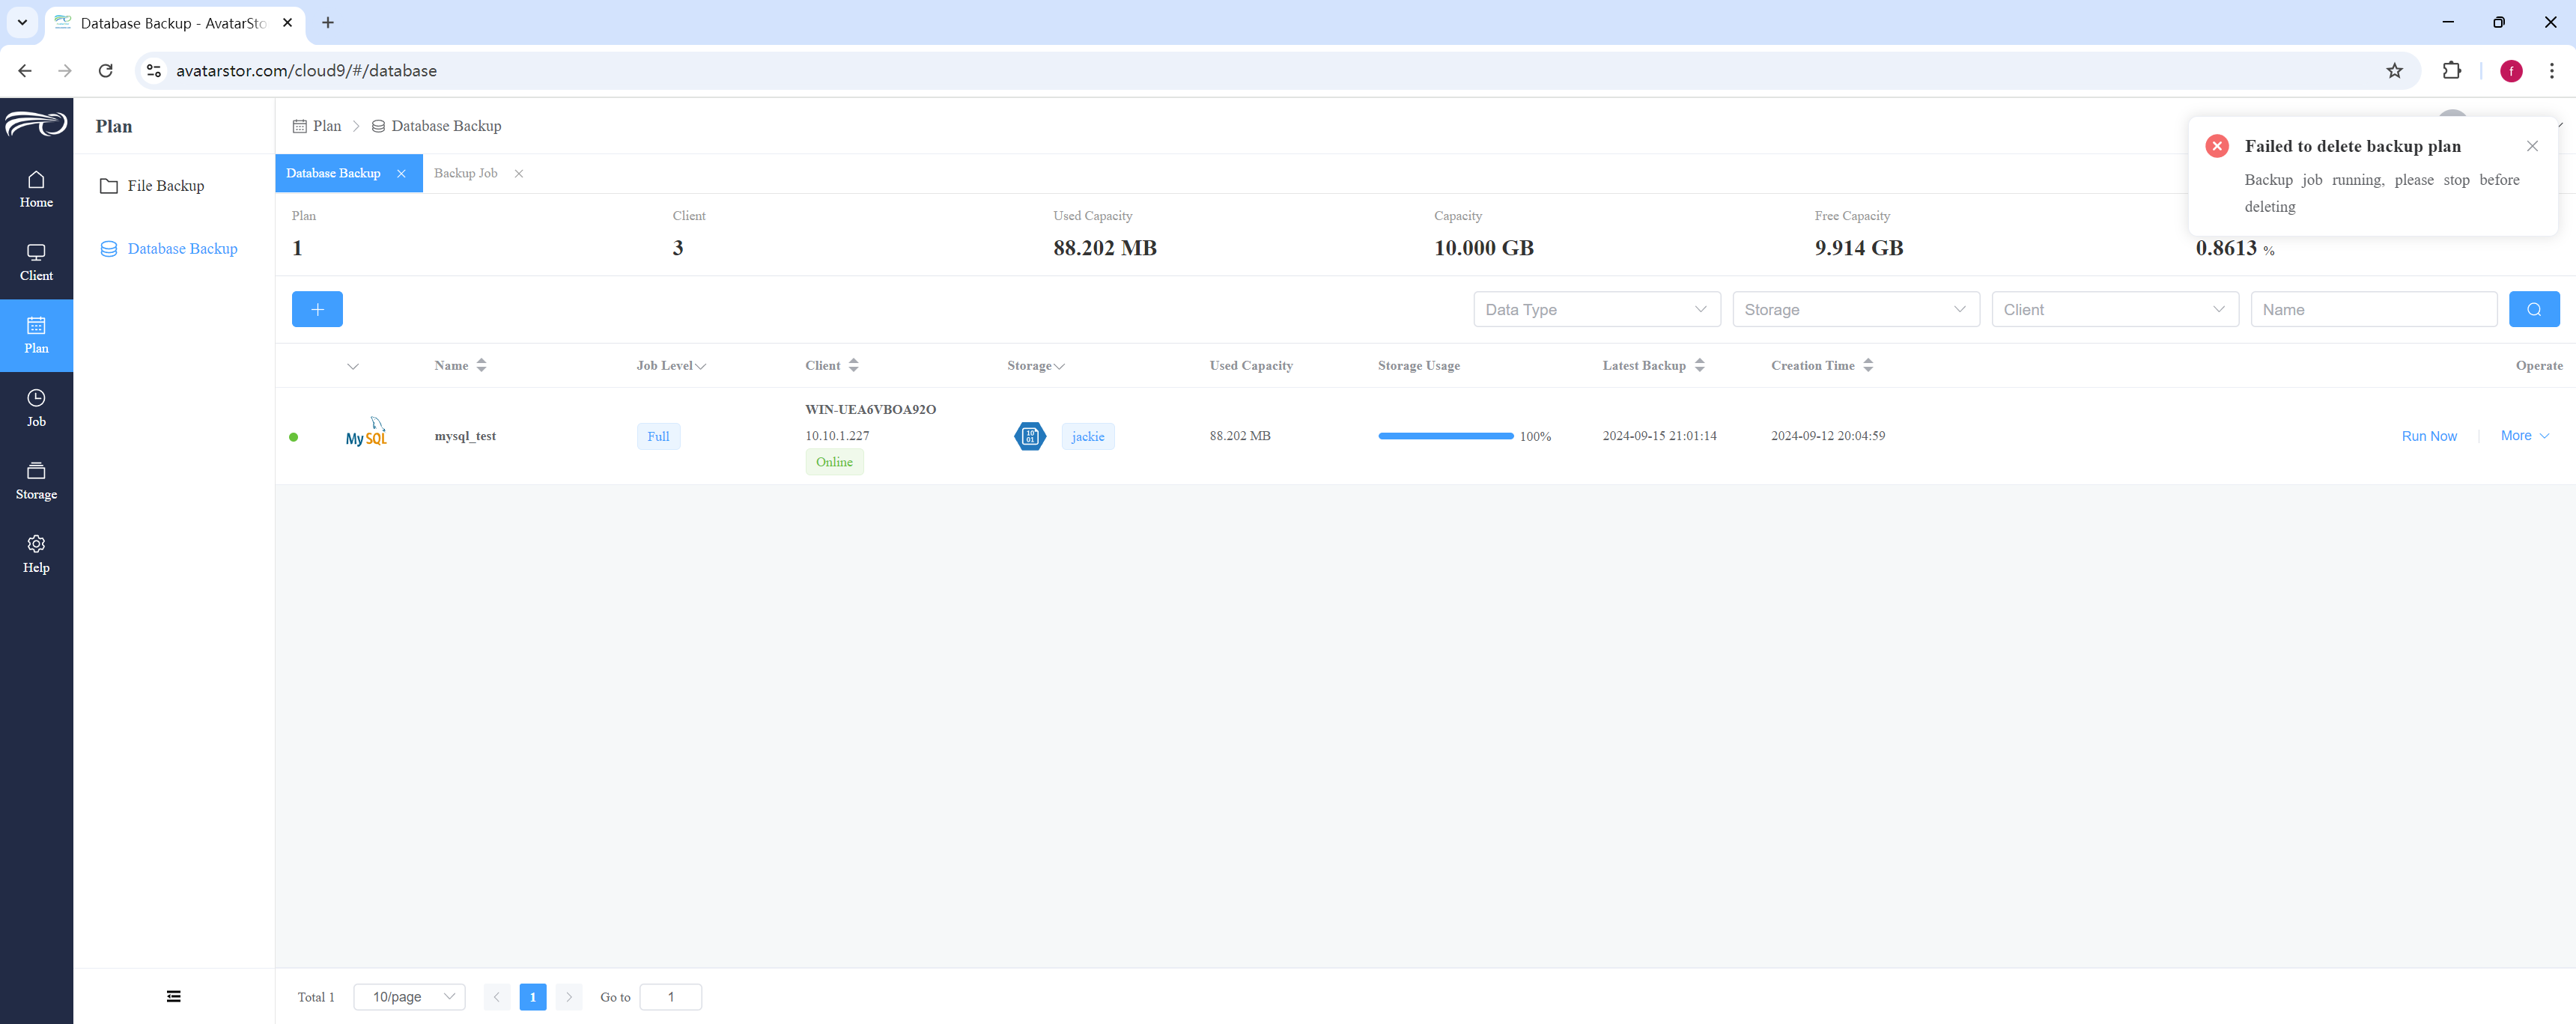Sort the table by Name column
The height and width of the screenshot is (1024, 2576).
460,365
